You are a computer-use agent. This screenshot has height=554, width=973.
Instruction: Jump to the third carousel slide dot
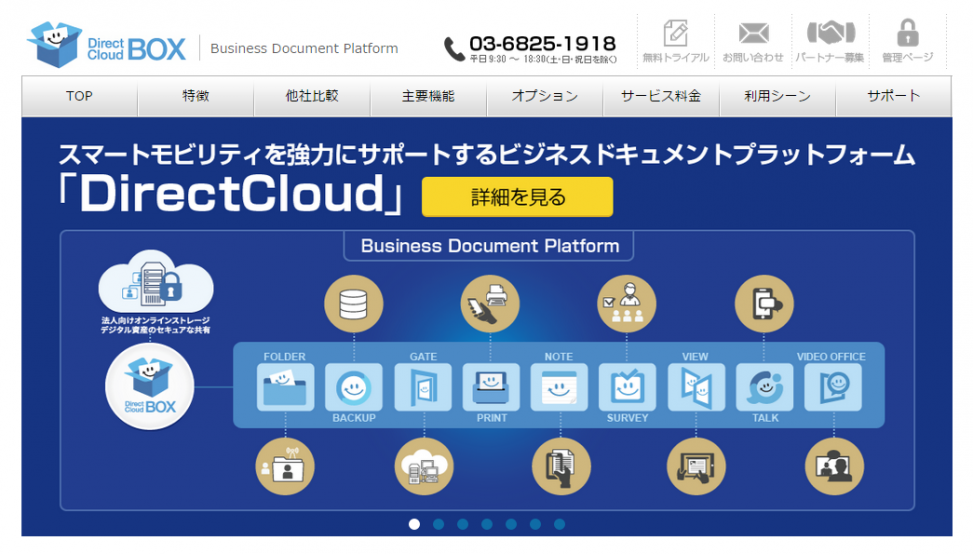click(x=463, y=524)
